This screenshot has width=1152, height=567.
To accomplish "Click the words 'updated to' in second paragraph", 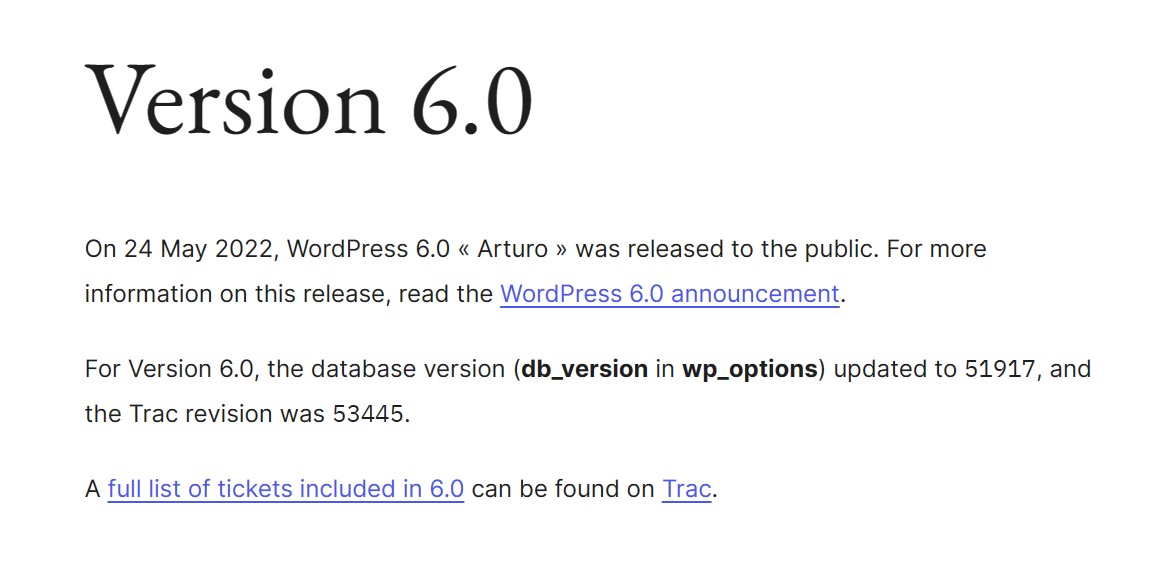I will 895,369.
